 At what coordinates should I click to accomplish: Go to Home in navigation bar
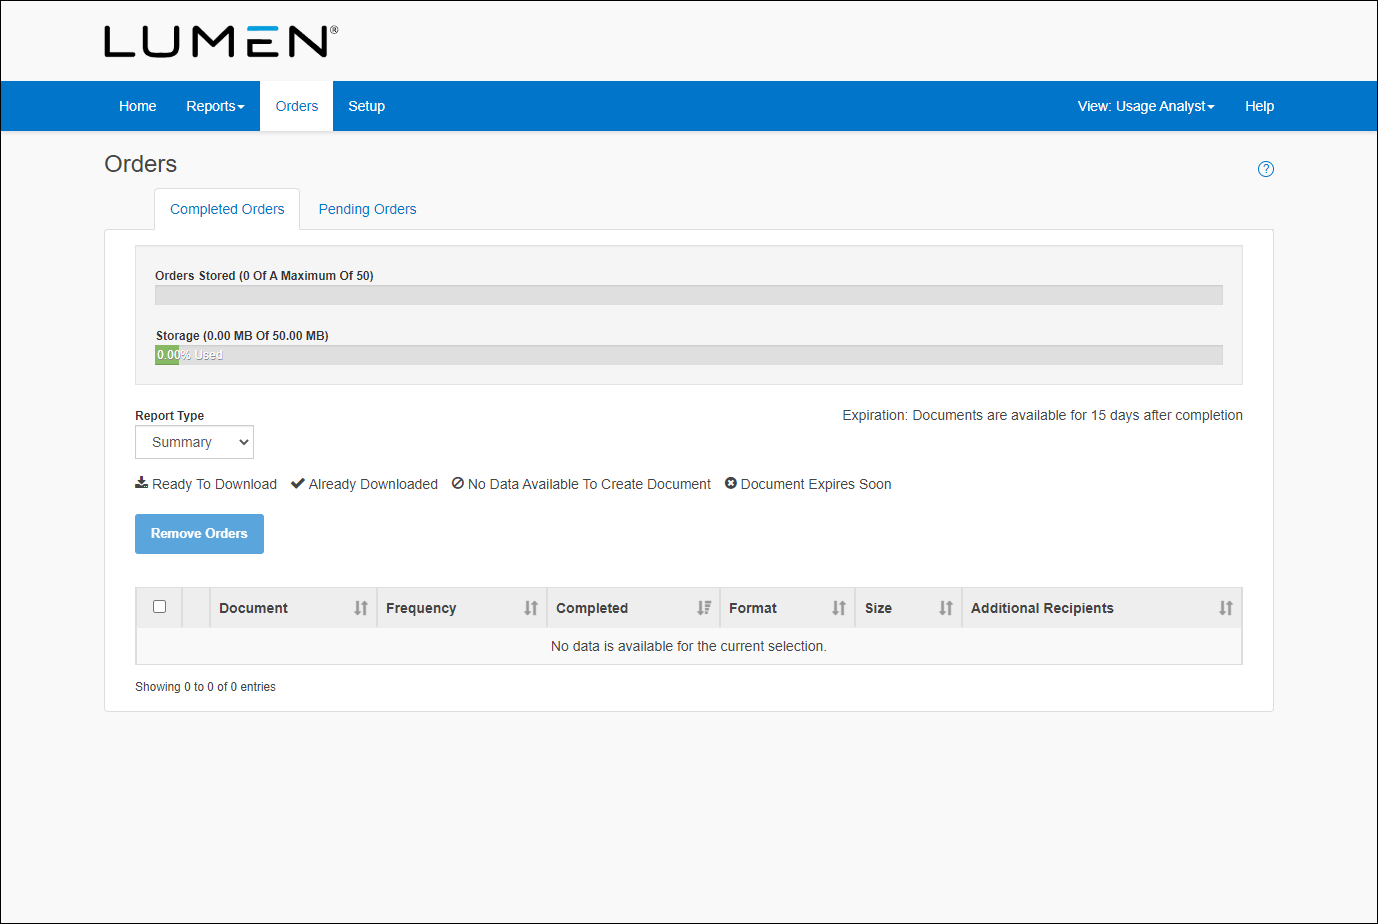click(x=137, y=106)
